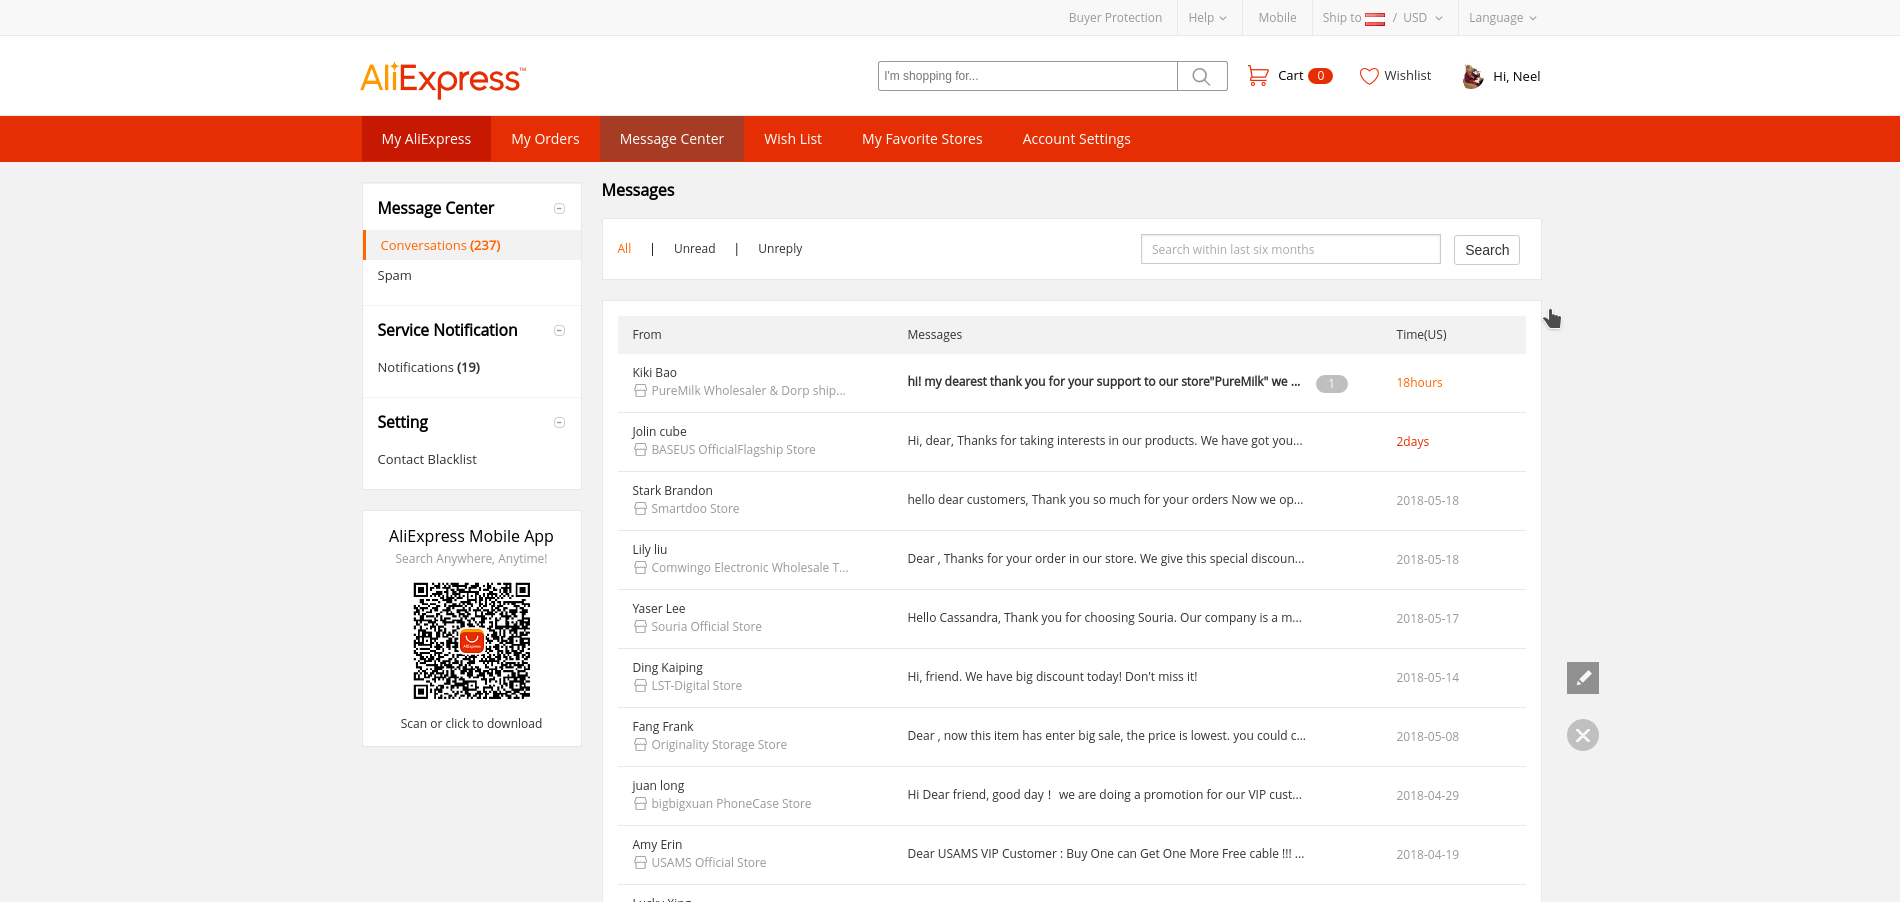
Task: Click 'Scan or click to download' text
Action: click(x=471, y=724)
